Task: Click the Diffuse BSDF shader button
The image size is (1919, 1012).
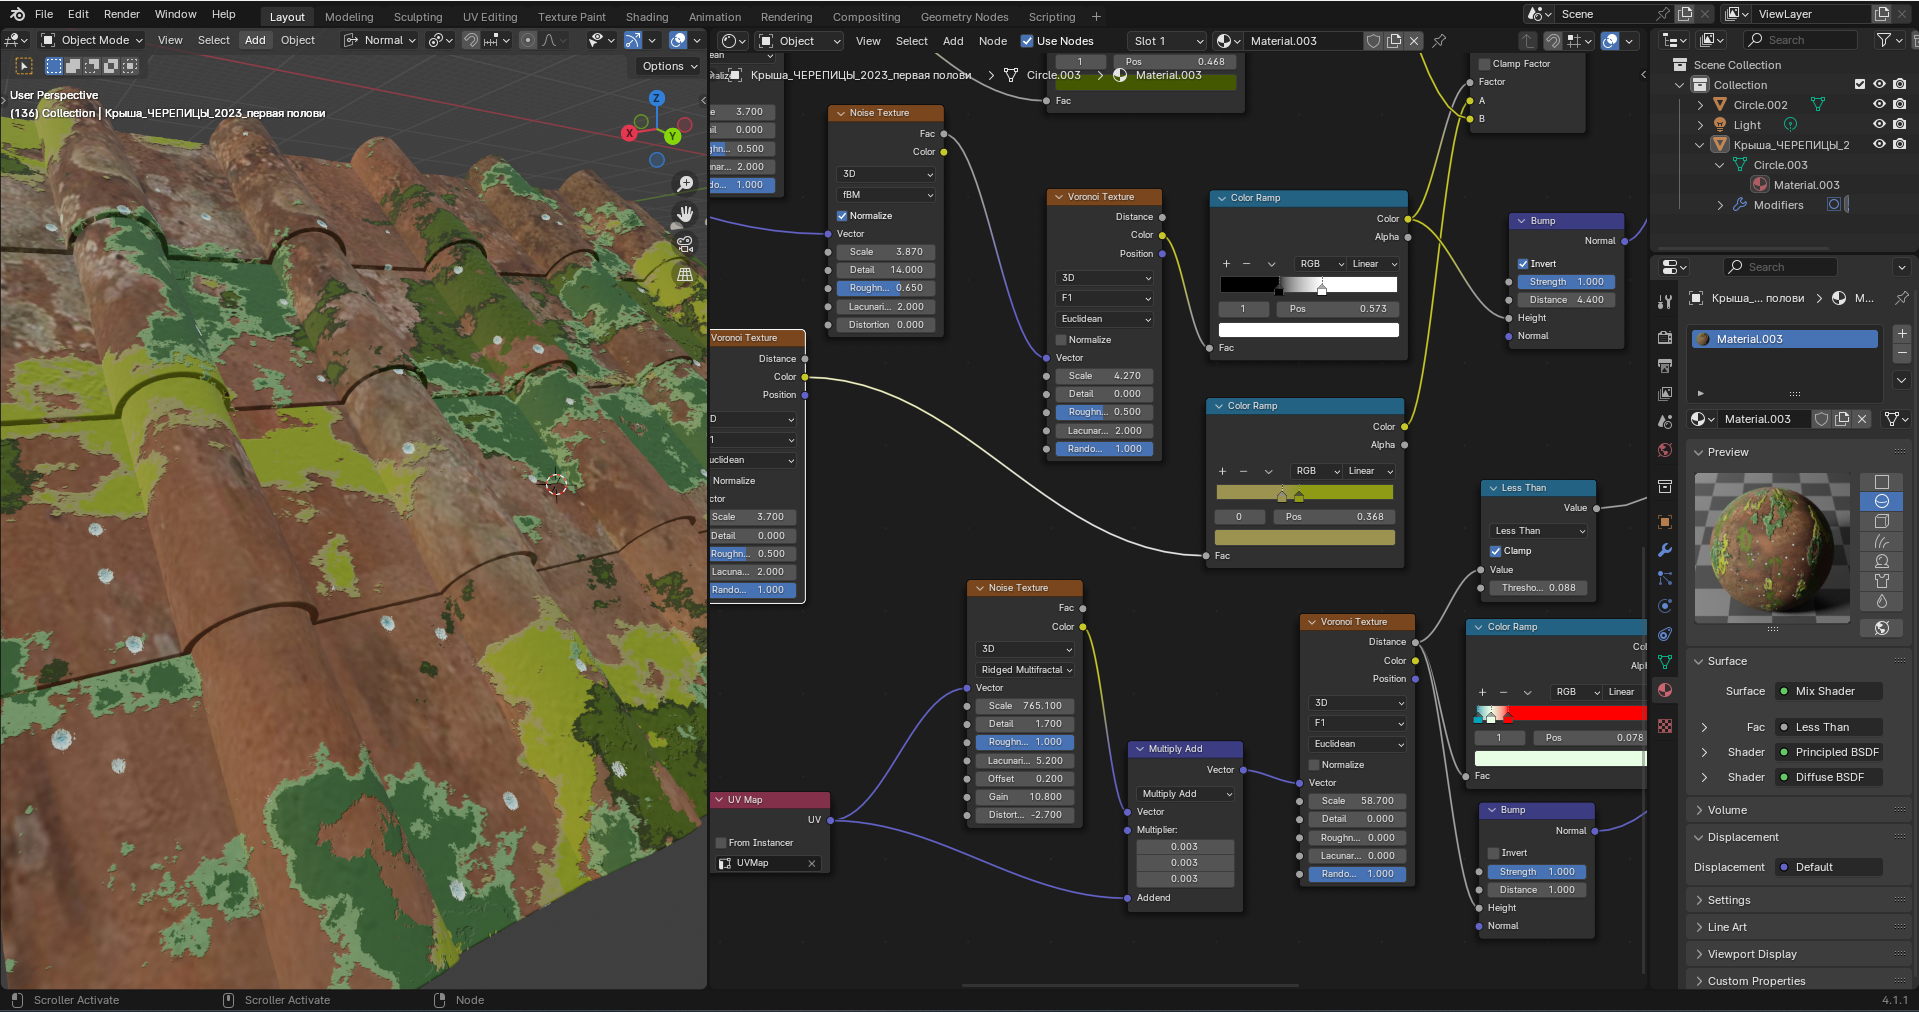Action: (1829, 777)
